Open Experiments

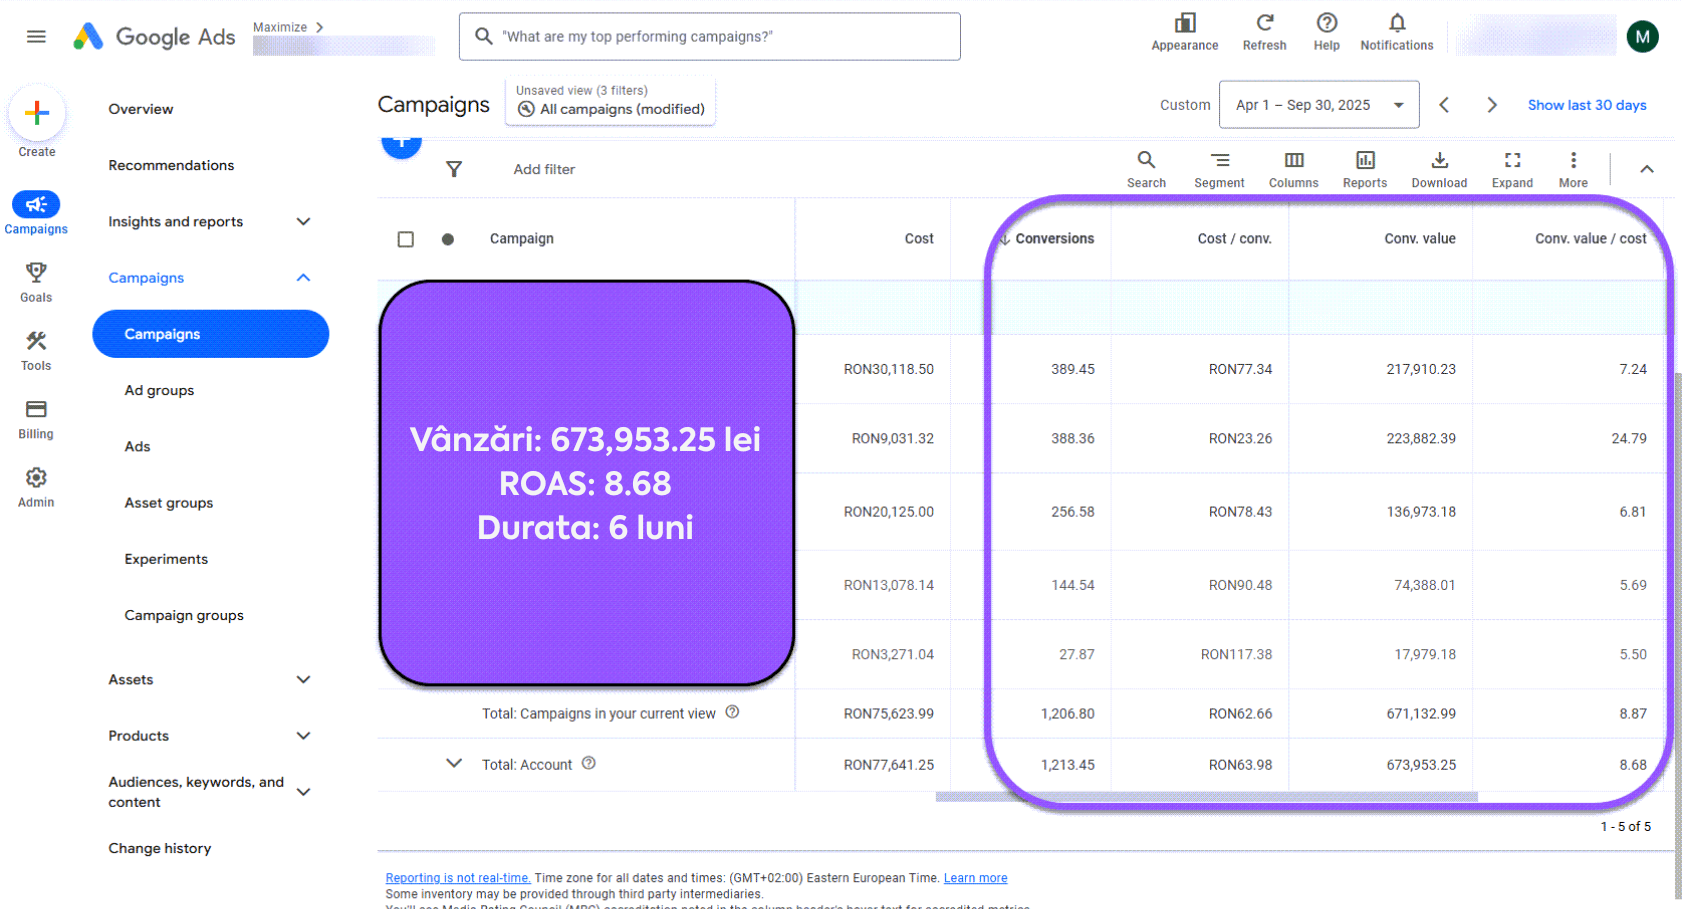click(166, 559)
